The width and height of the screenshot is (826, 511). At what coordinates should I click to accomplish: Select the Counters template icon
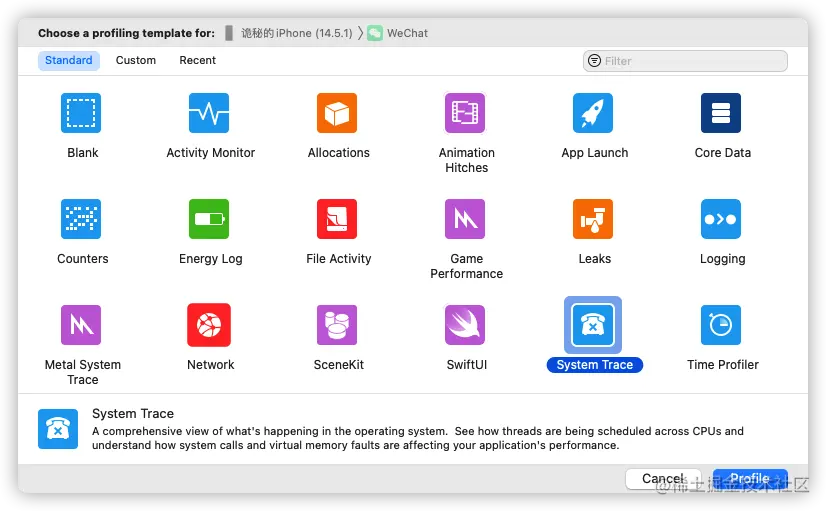click(x=81, y=219)
